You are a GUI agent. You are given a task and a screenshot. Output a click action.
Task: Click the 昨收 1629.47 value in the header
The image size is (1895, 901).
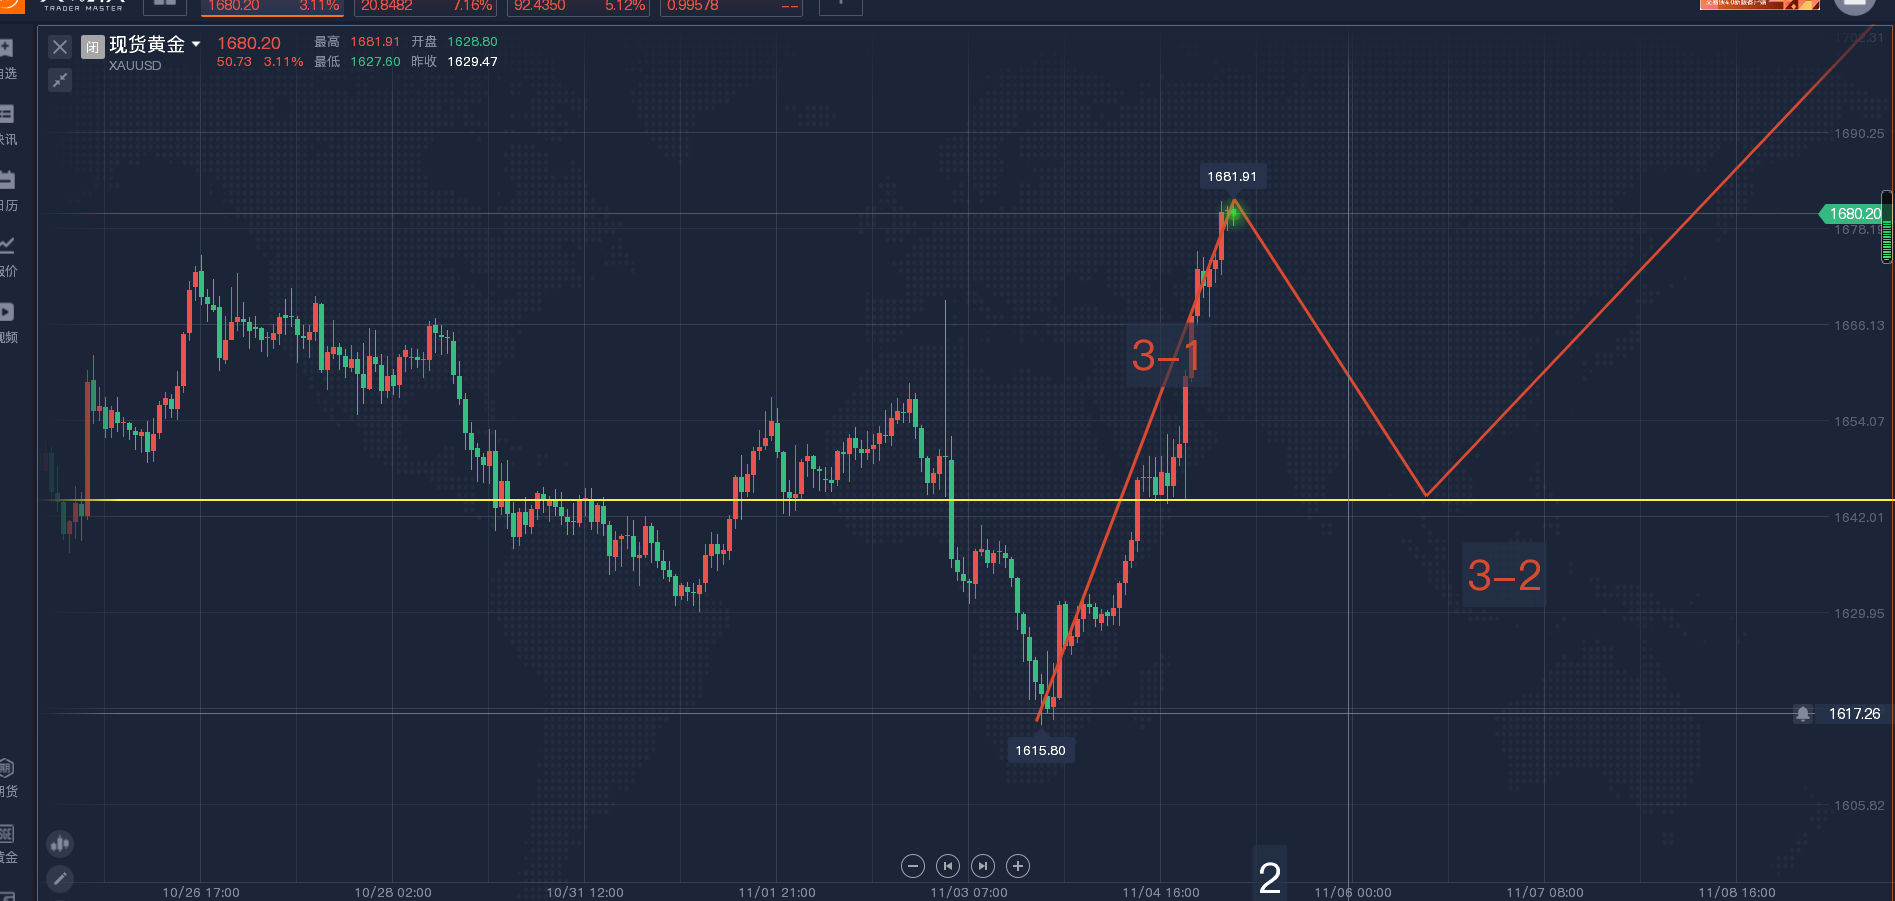pos(472,62)
